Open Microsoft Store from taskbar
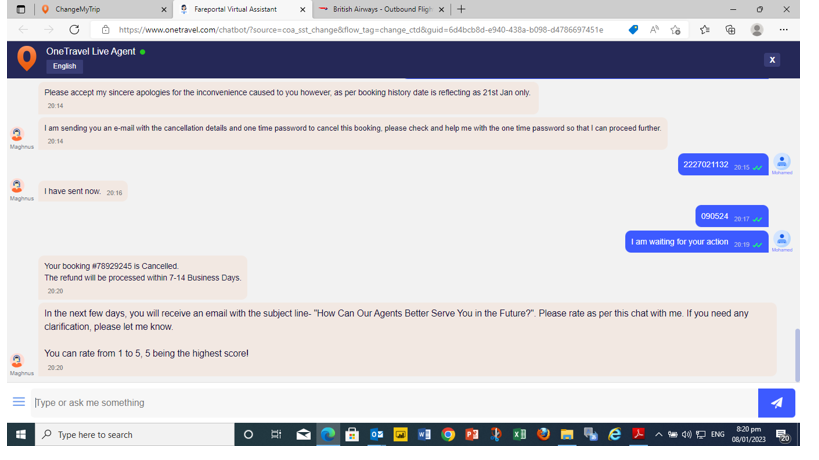The image size is (819, 460). 352,434
